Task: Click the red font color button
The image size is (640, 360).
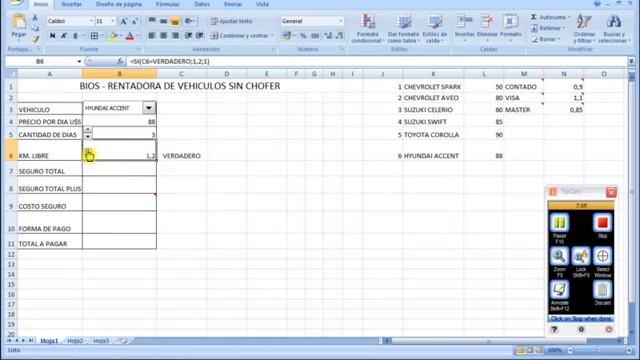Action: coord(129,36)
